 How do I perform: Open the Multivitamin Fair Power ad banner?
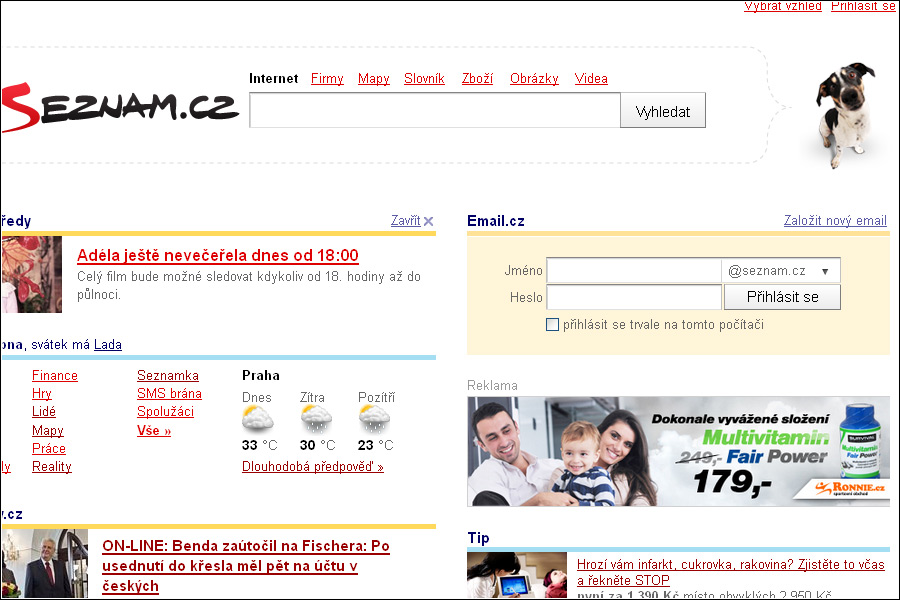[678, 451]
